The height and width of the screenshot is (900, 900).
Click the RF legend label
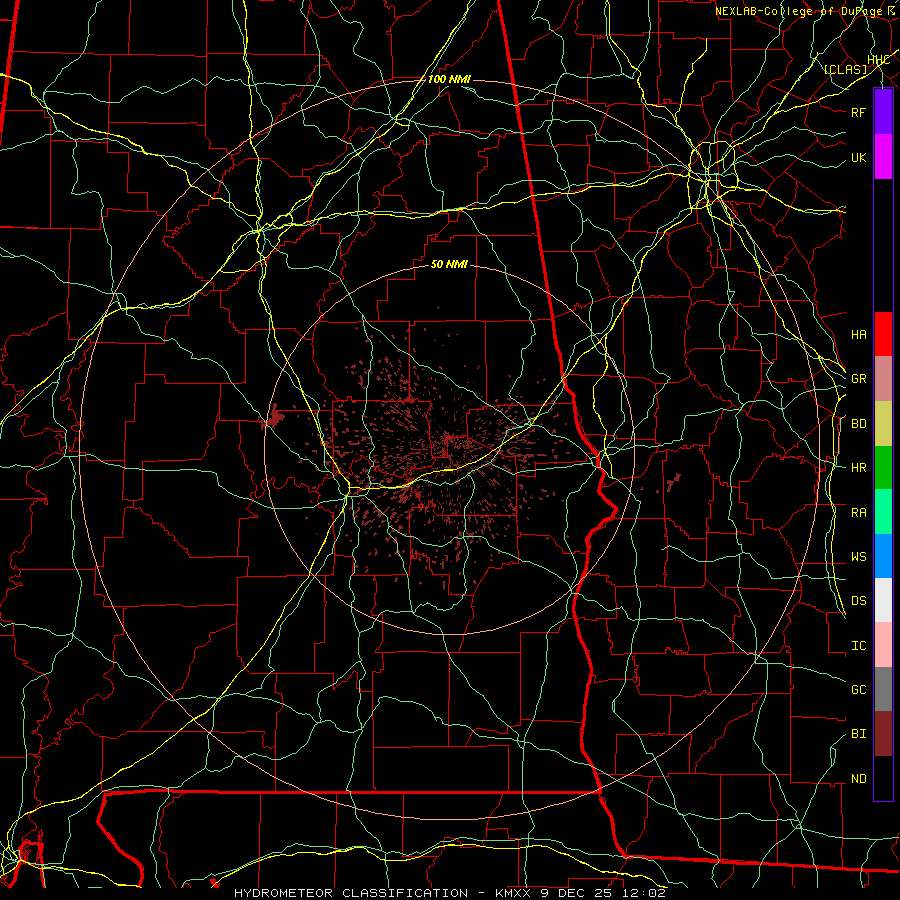tap(859, 112)
